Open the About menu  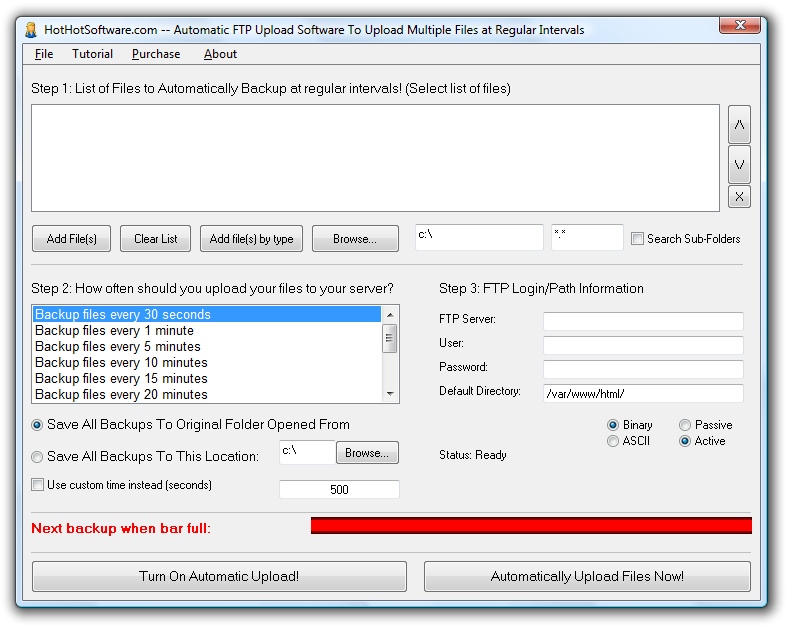coord(220,54)
